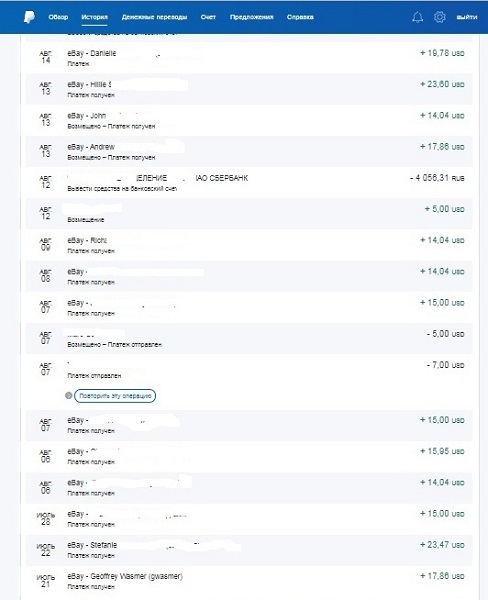Image resolution: width=488 pixels, height=600 pixels.
Task: Click the PayPal logo icon
Action: 29,17
